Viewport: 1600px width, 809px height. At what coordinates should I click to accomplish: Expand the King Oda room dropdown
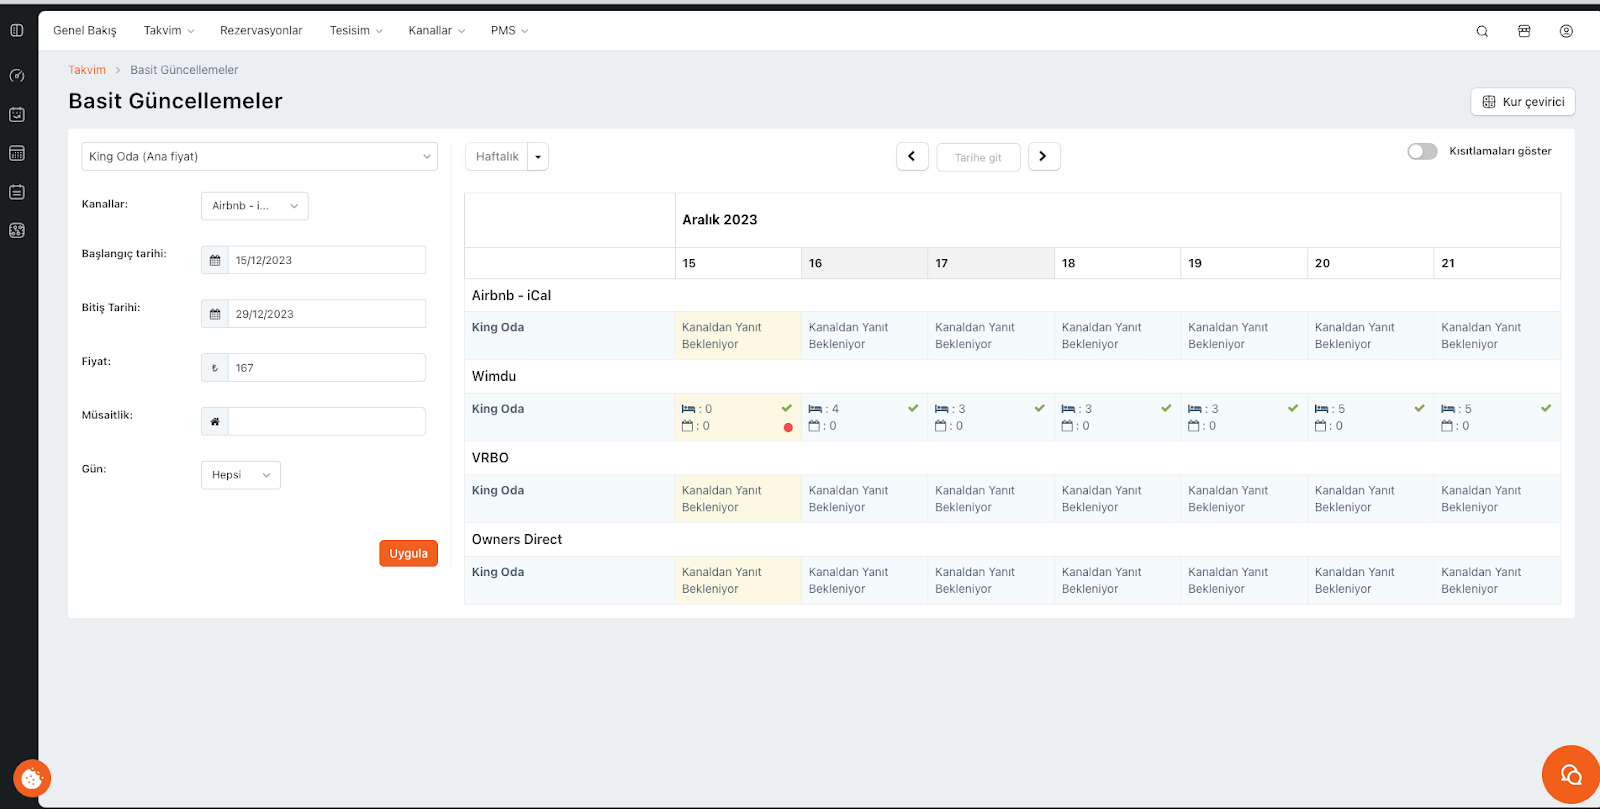click(x=259, y=157)
